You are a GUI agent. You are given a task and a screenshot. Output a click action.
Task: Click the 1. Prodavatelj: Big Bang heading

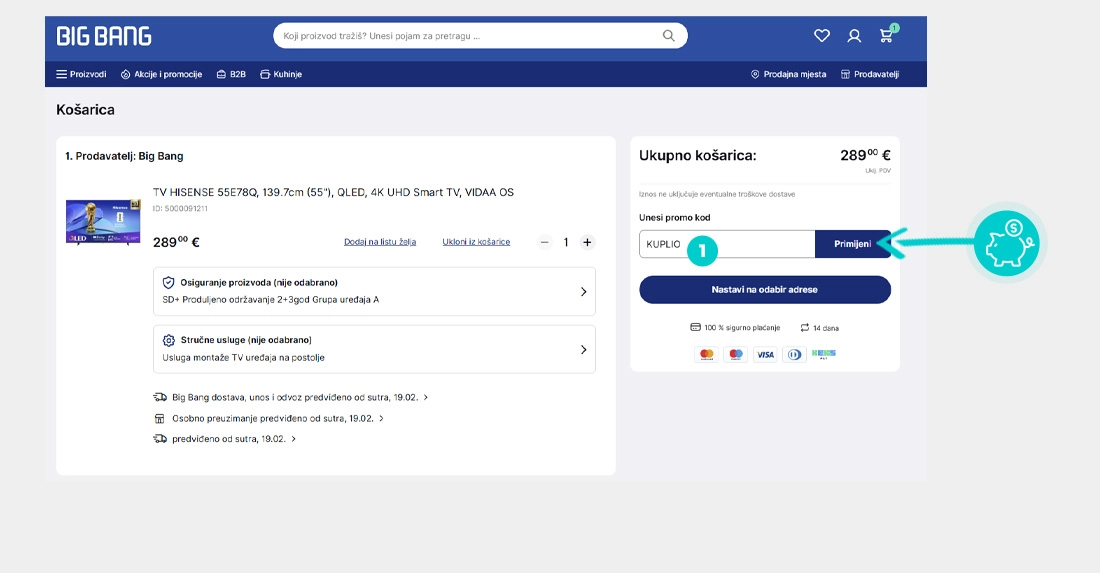pyautogui.click(x=124, y=156)
